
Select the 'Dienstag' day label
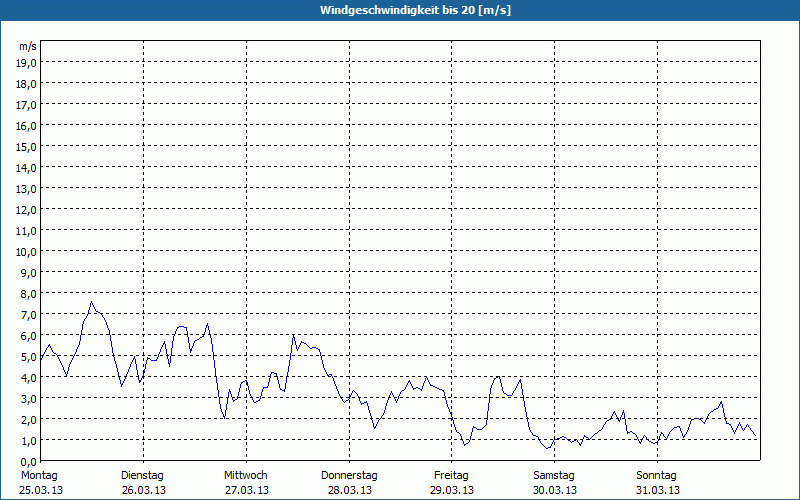(142, 476)
